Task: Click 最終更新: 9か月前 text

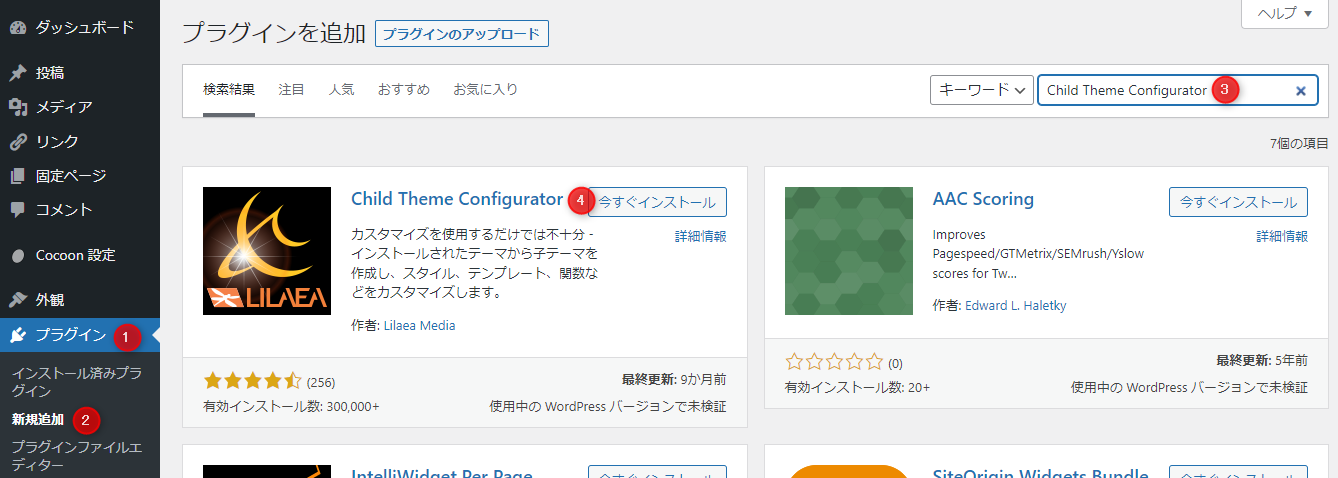Action: (x=674, y=380)
